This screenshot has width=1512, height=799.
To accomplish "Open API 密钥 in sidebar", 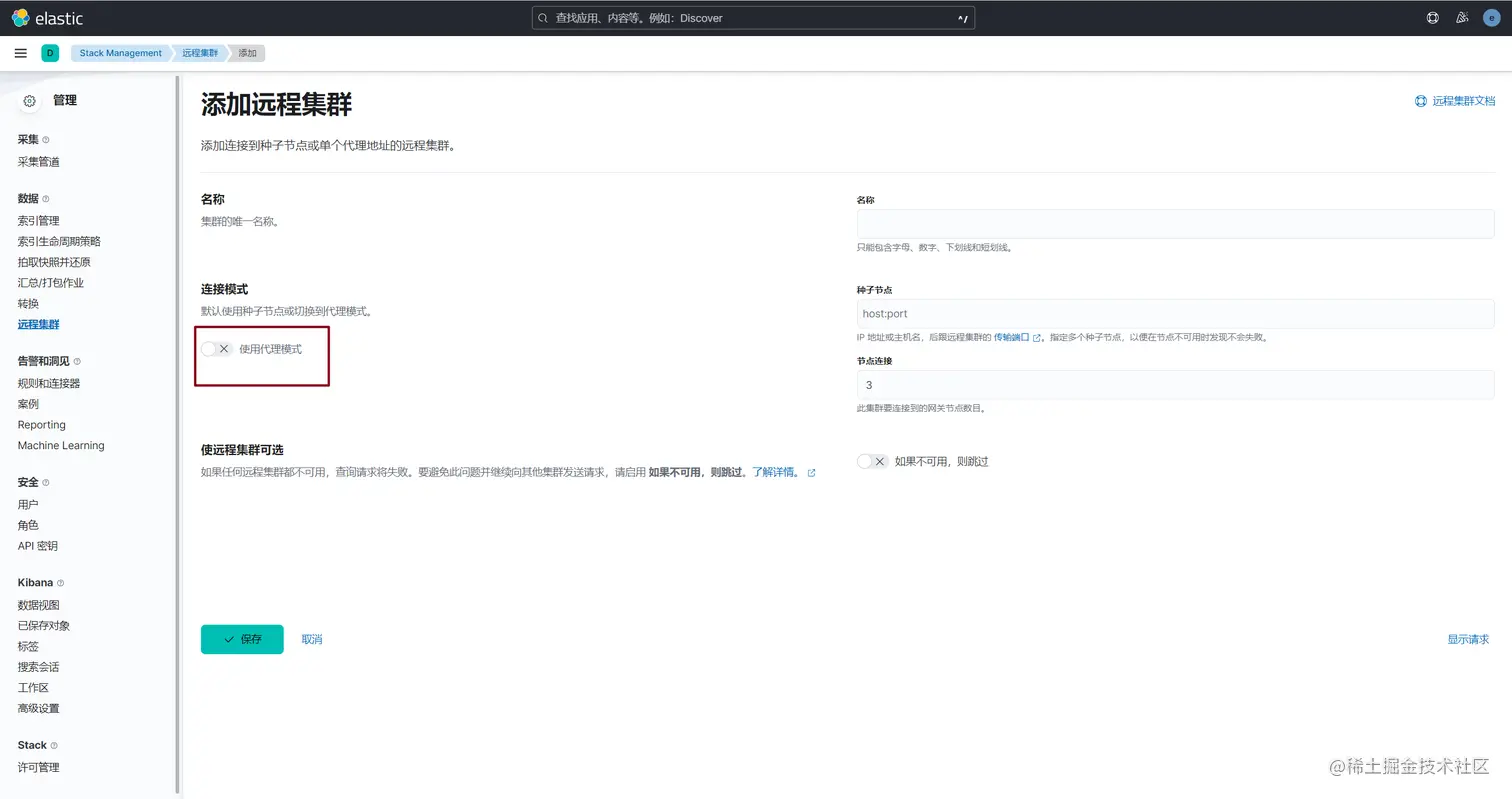I will (x=37, y=546).
